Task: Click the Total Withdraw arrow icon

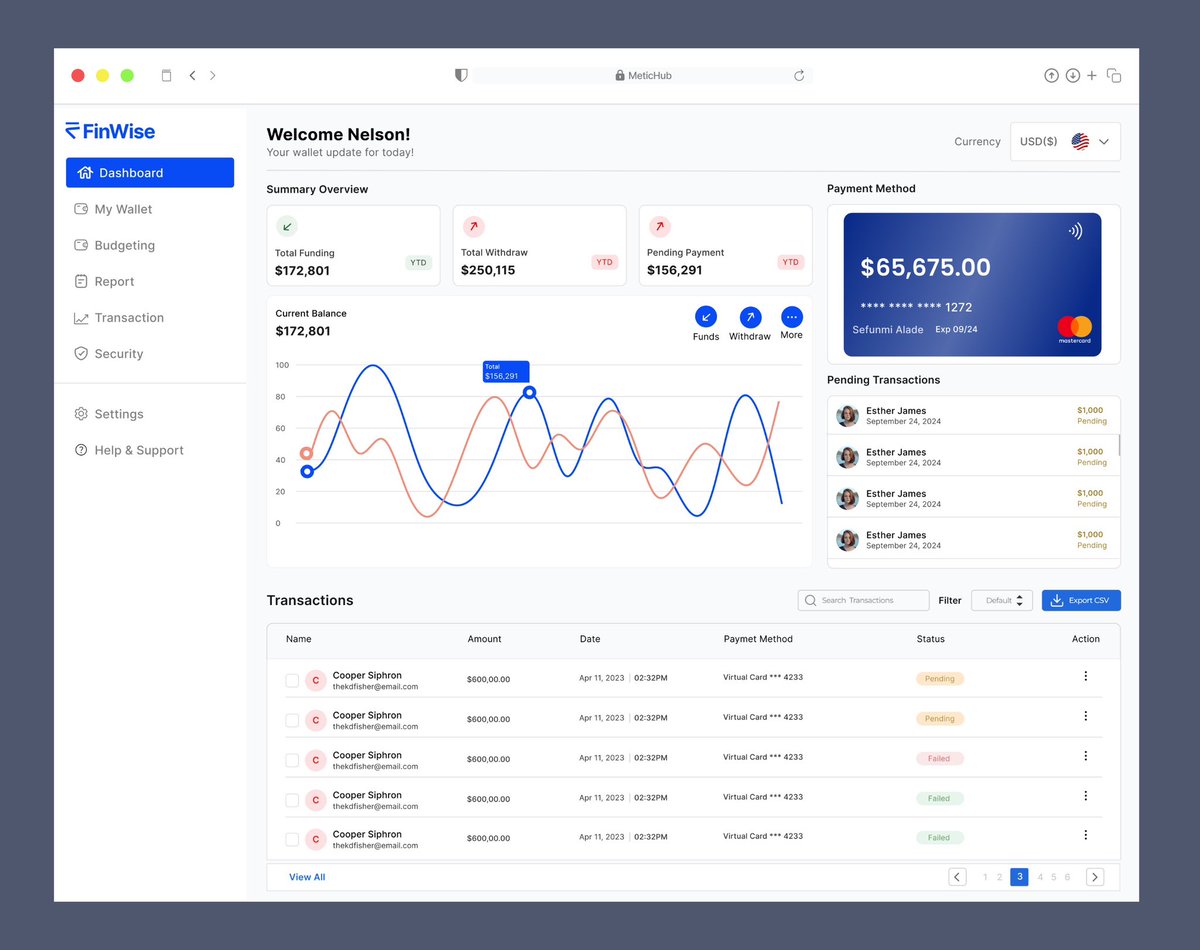Action: point(473,226)
